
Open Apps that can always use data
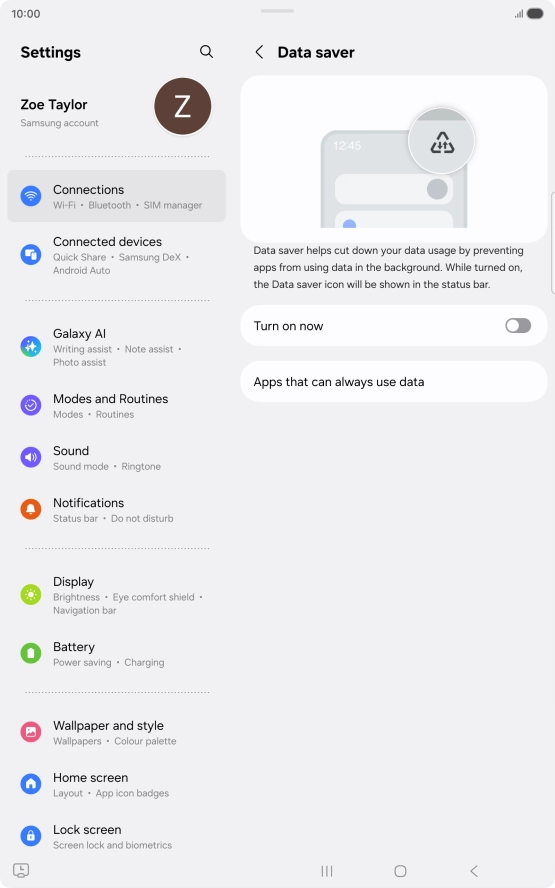[394, 382]
